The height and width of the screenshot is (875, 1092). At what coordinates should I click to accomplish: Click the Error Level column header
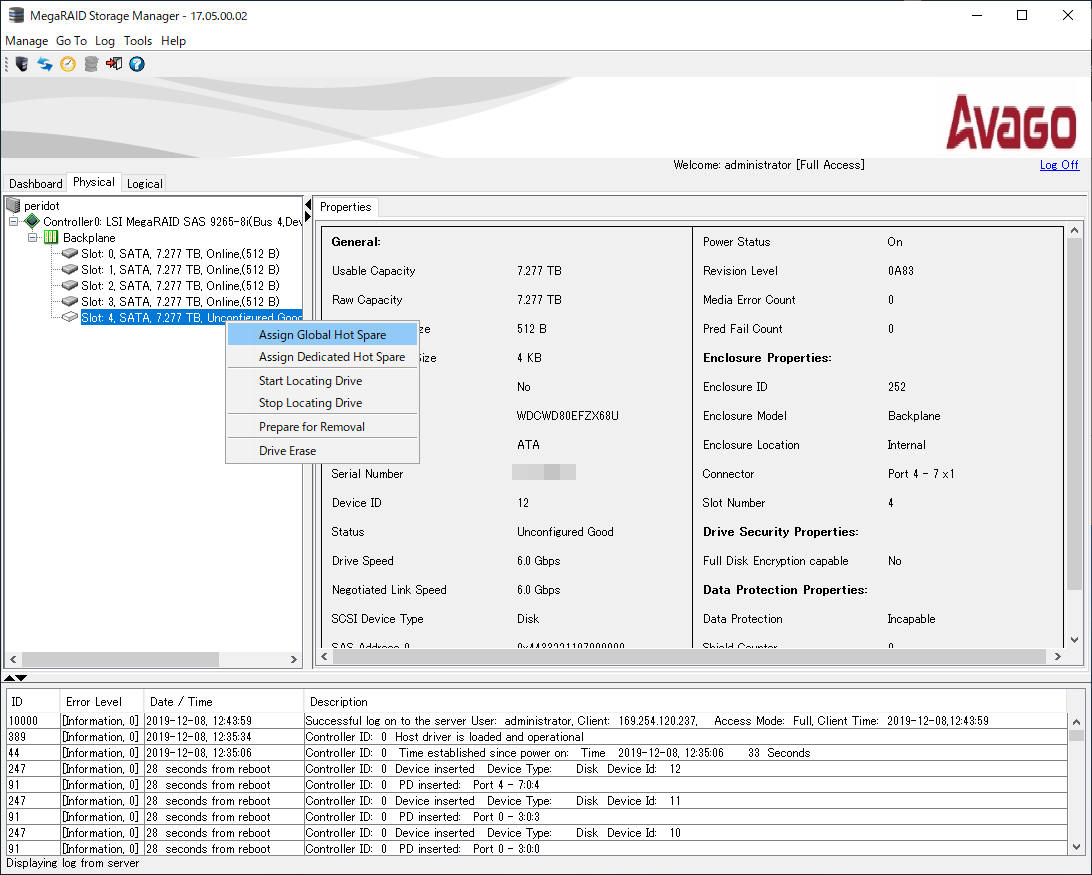[102, 702]
